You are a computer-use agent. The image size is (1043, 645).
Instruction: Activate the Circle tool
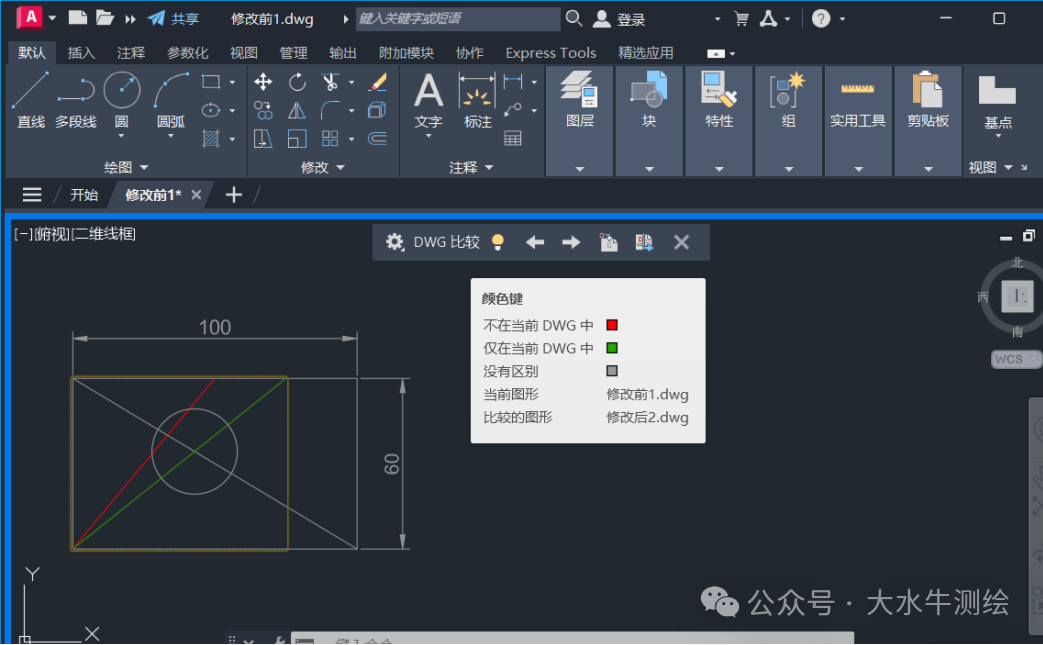(120, 88)
